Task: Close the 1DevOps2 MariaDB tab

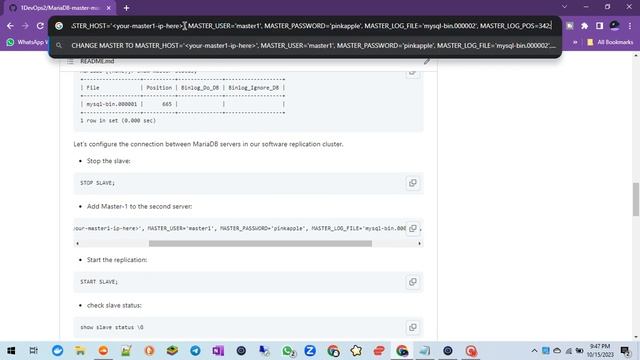Action: pyautogui.click(x=109, y=8)
